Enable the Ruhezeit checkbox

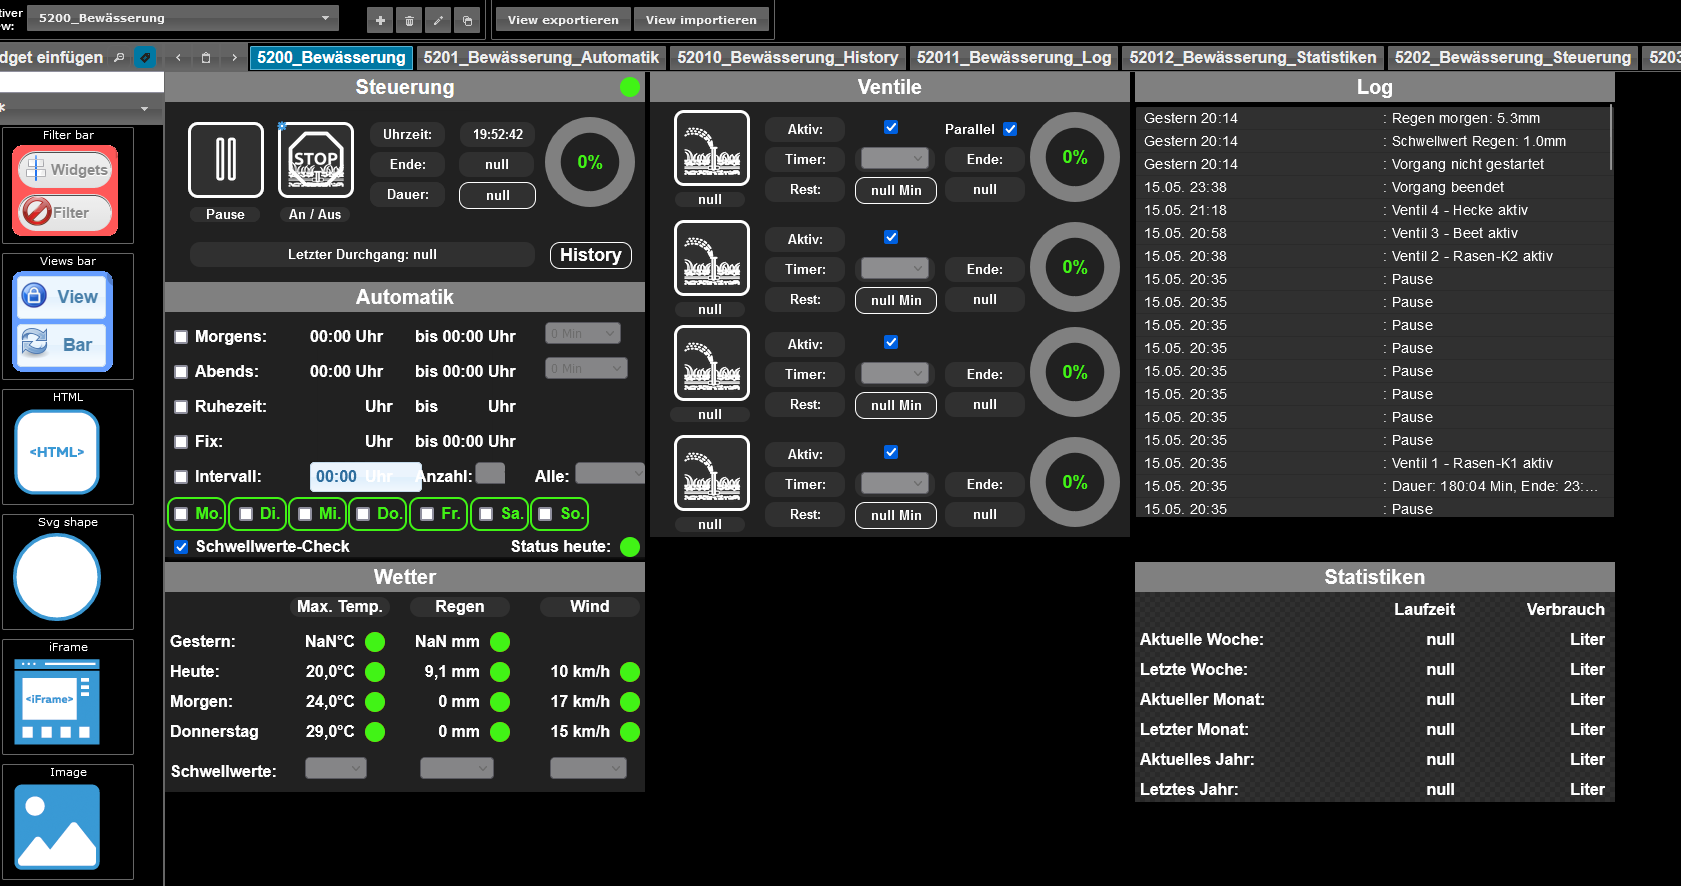click(181, 407)
